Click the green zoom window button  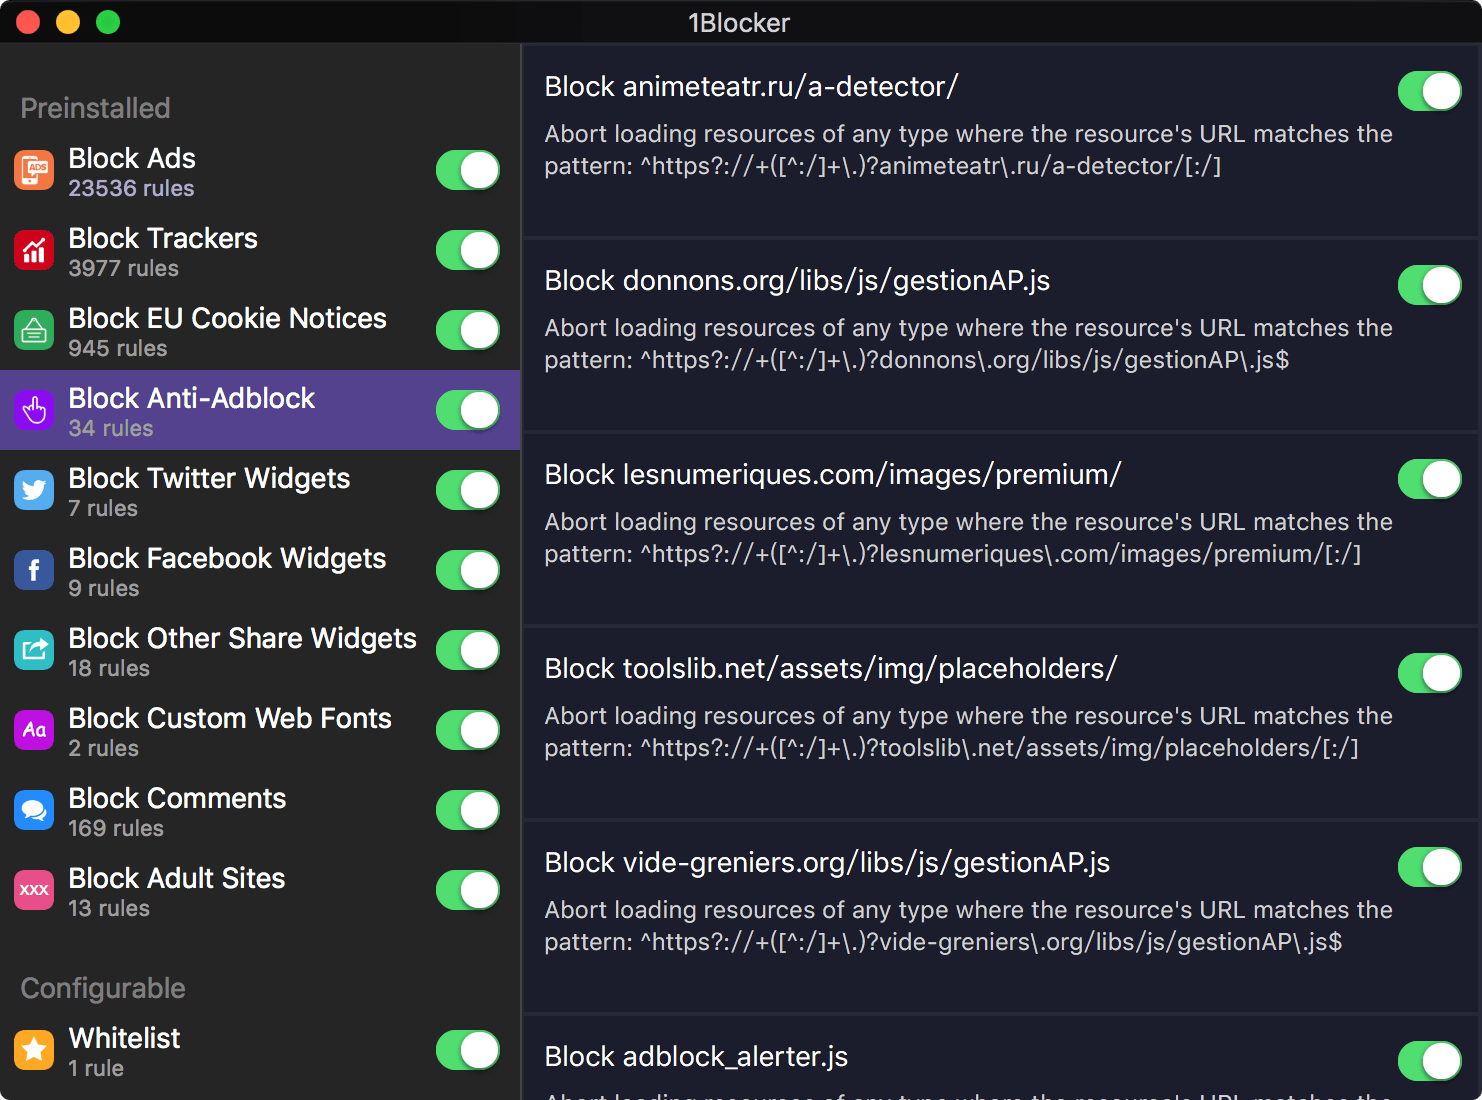(108, 22)
